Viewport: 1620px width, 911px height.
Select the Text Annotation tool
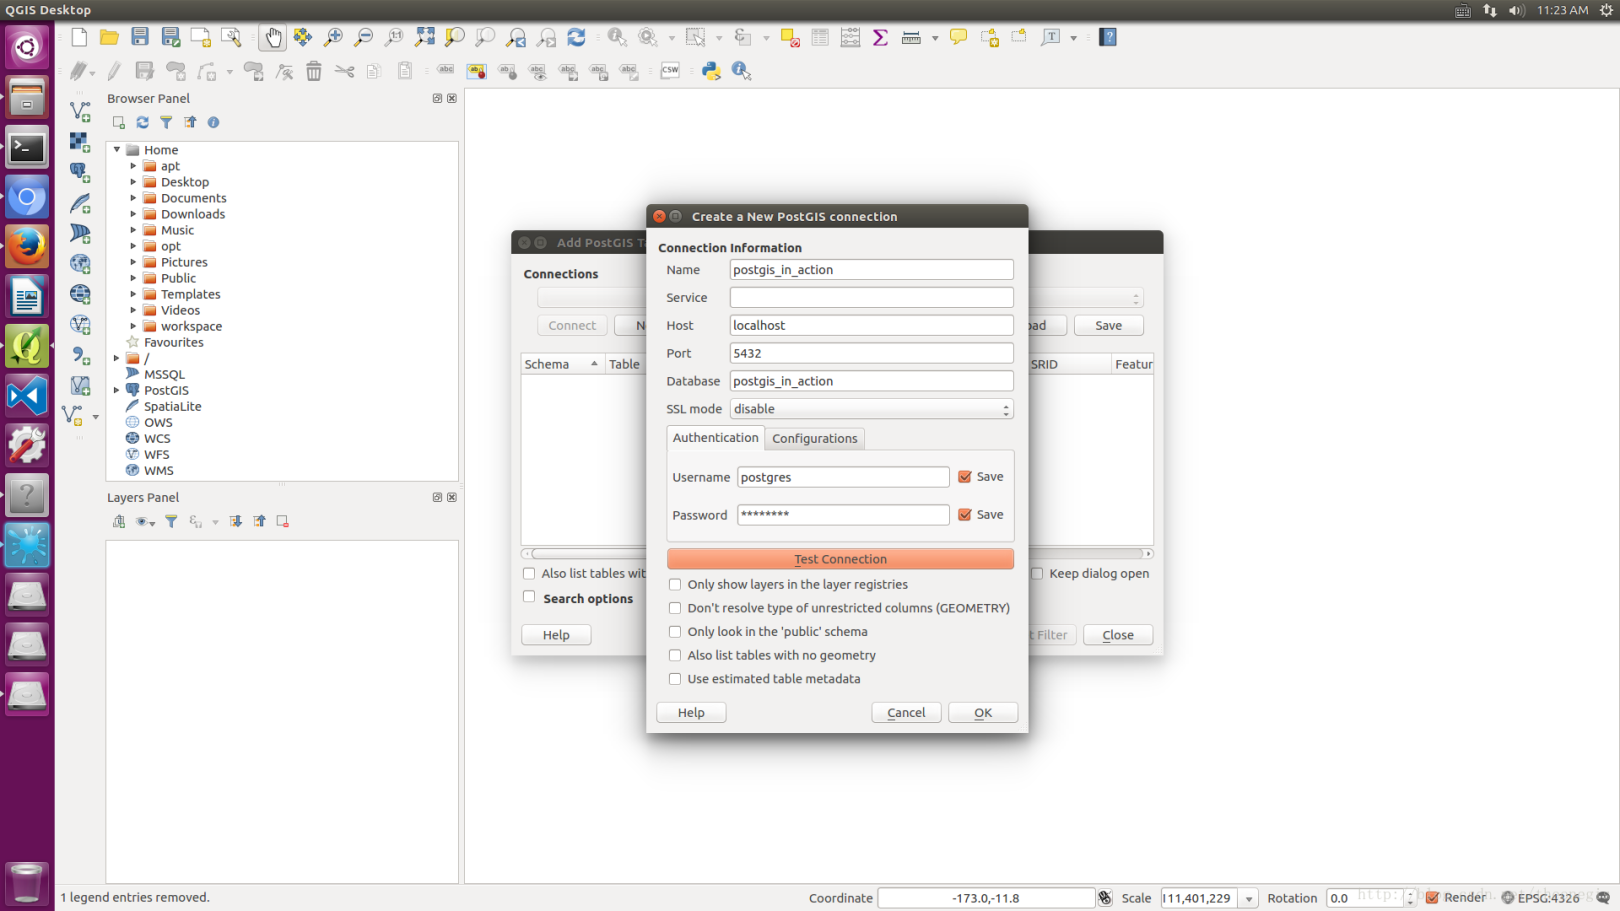1050,38
